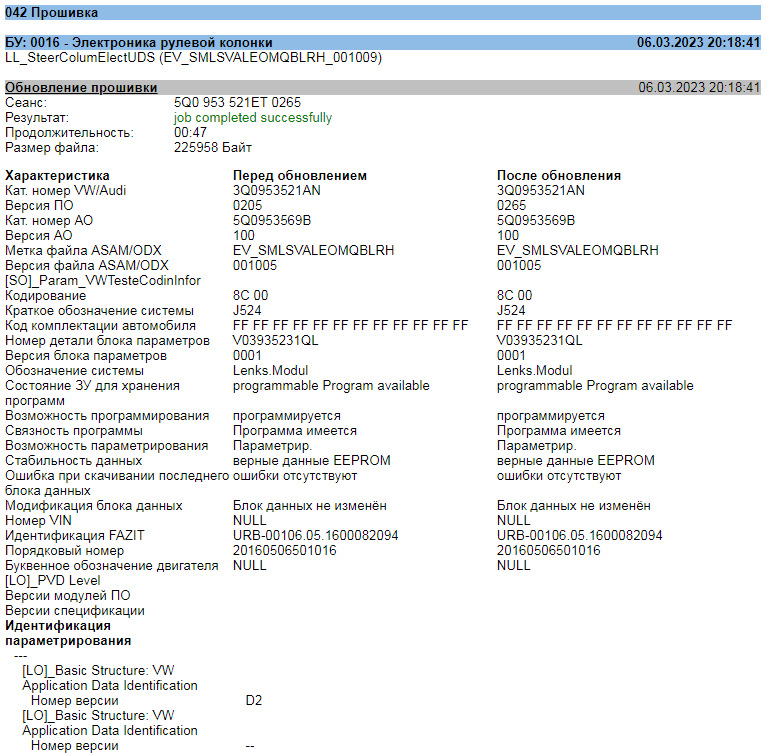Click the "После обновления" column header
This screenshot has width=766, height=753.
(x=559, y=175)
